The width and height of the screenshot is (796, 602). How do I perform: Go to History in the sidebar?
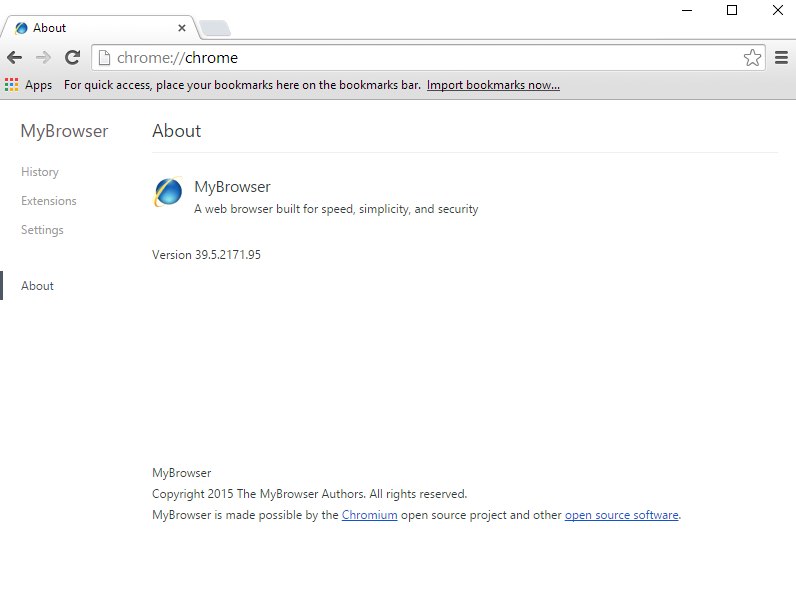coord(40,172)
